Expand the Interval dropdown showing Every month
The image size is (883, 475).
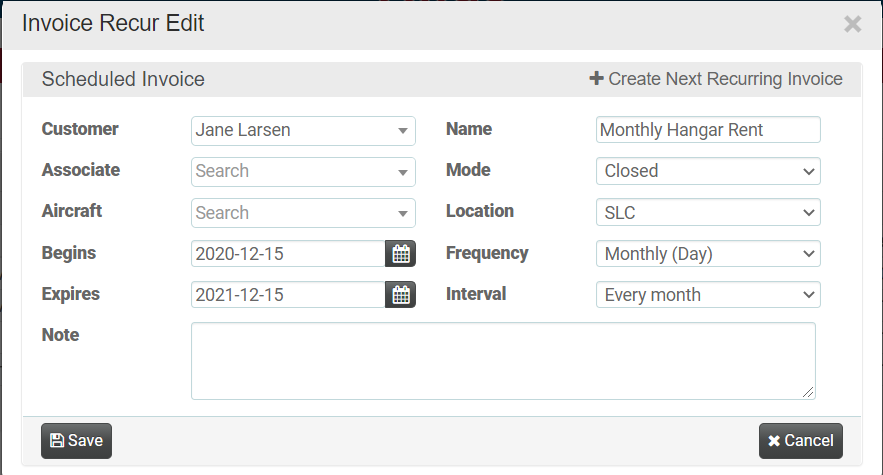point(708,295)
